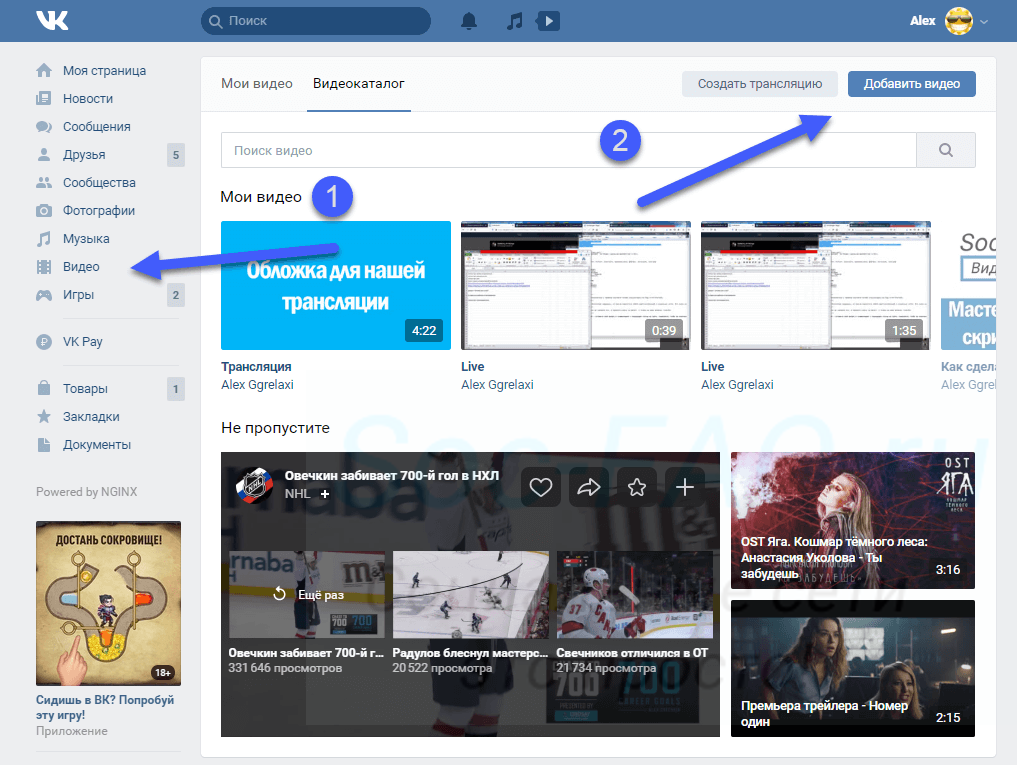Replay video via Ещё раз icon
Screen dimensions: 1017x765
(279, 594)
